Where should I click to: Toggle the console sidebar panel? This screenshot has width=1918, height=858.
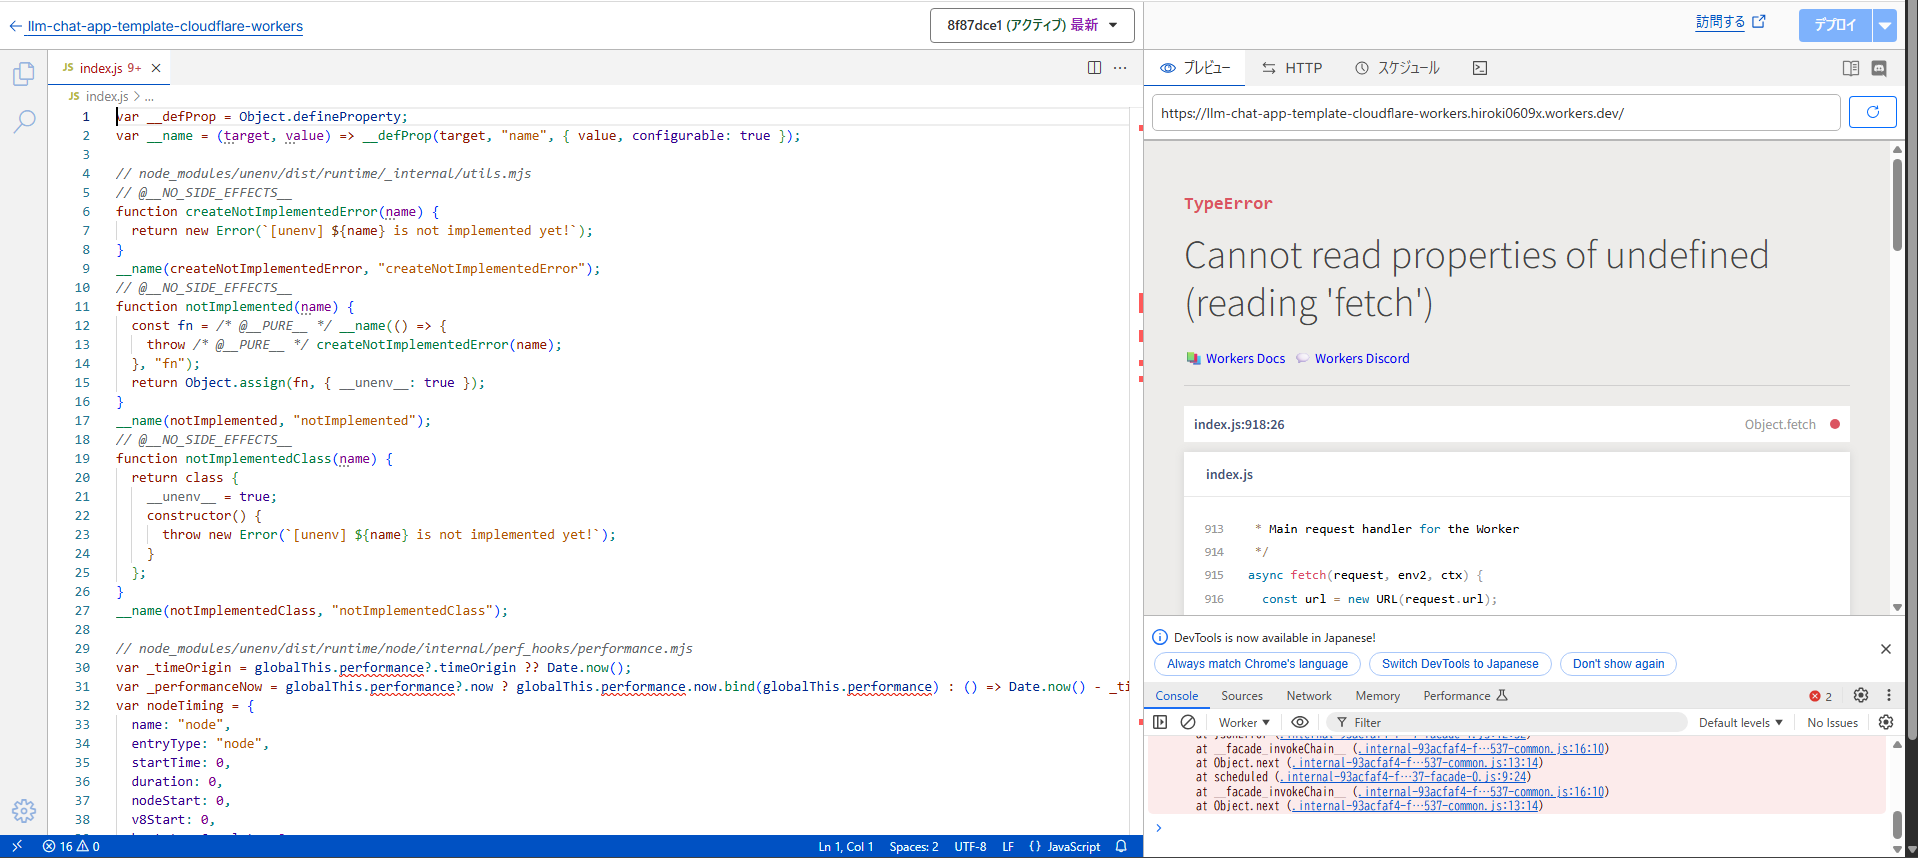1160,722
